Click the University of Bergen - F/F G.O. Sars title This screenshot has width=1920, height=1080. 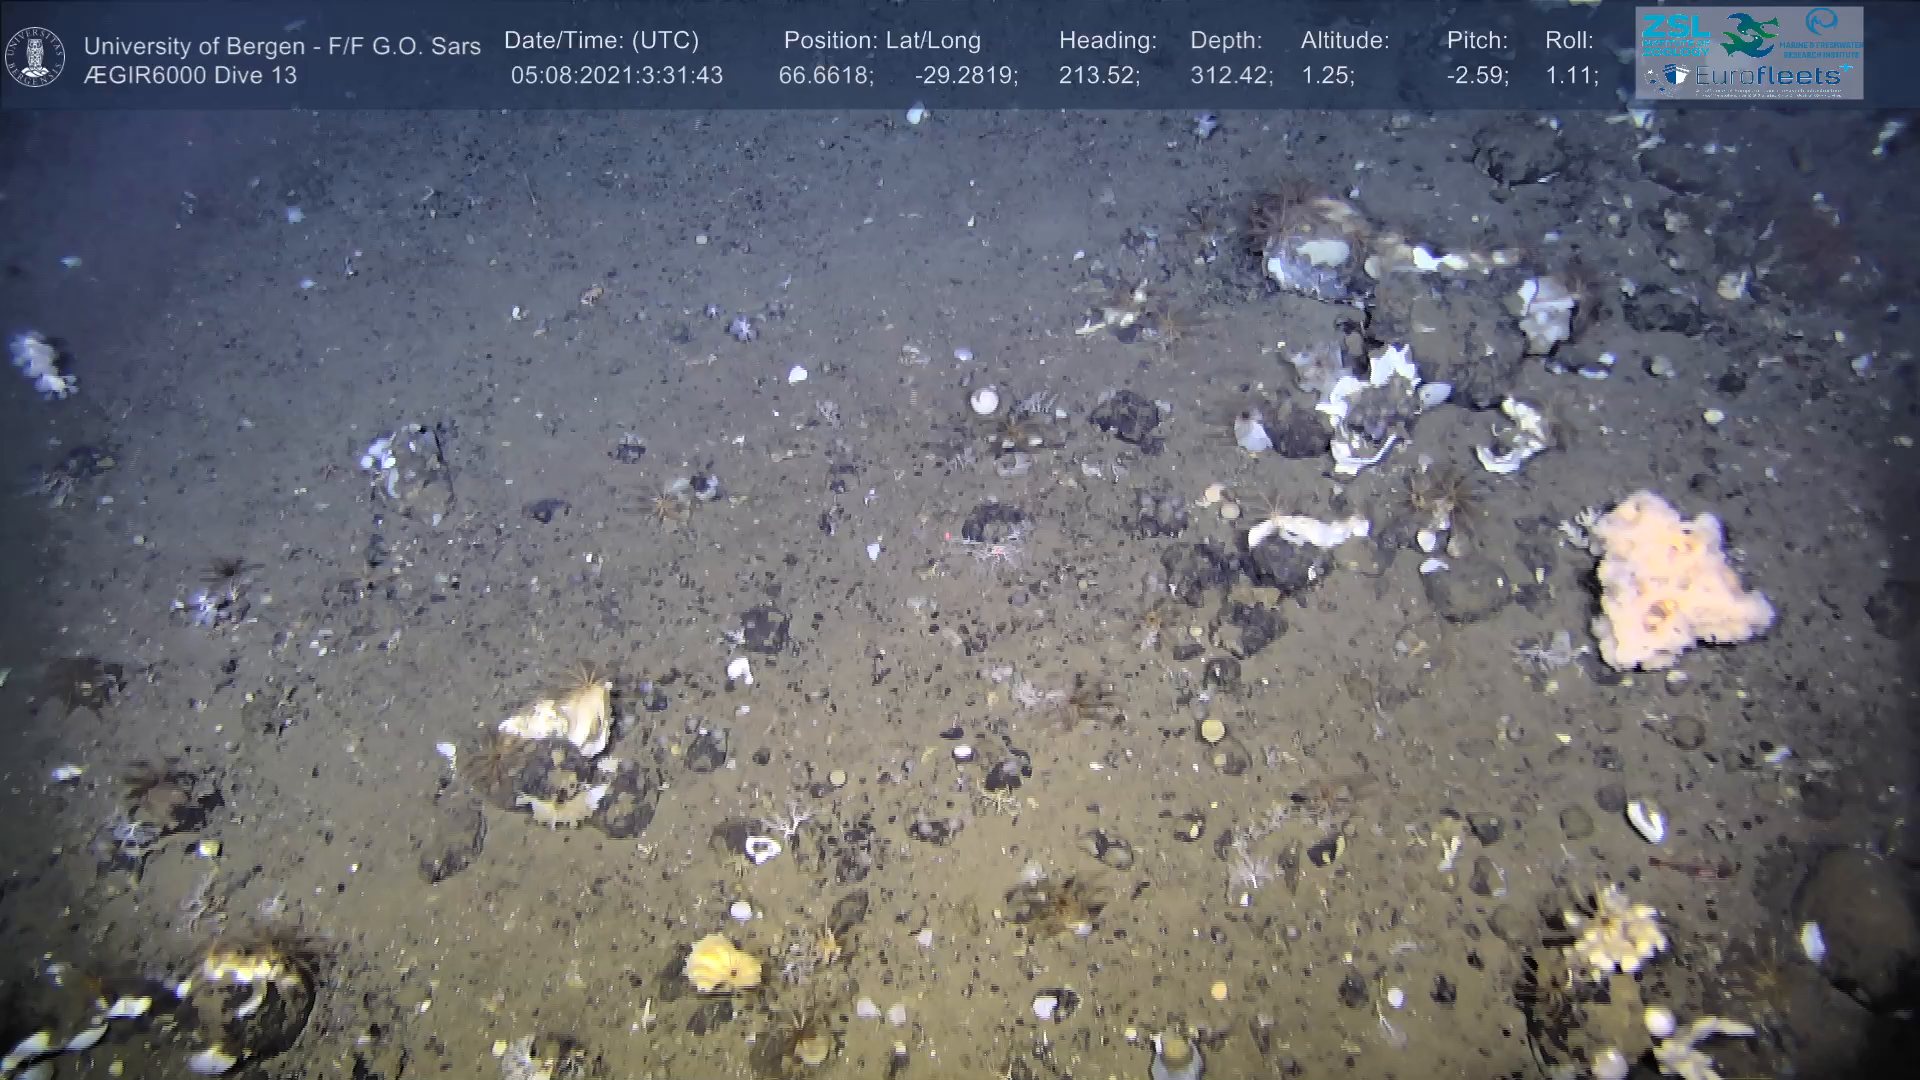(282, 46)
